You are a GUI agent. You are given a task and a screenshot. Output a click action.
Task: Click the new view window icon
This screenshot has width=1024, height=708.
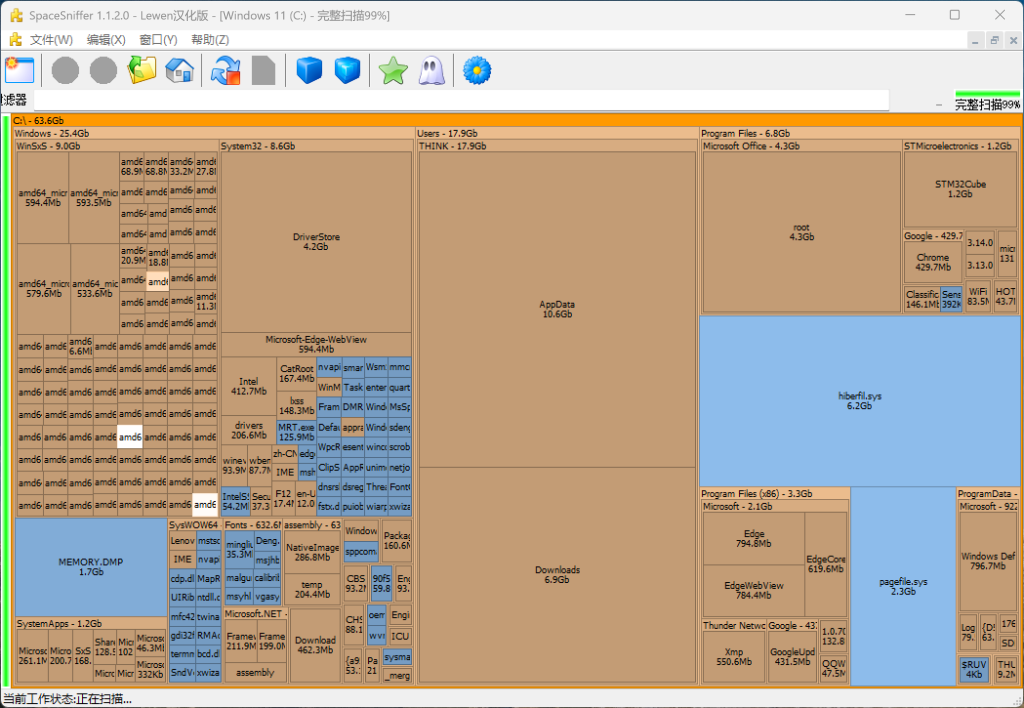click(x=19, y=70)
